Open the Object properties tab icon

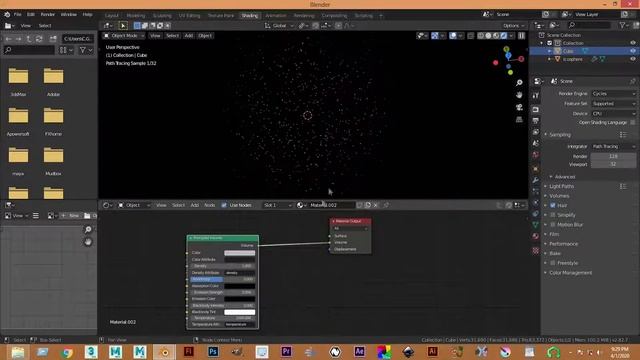click(536, 169)
